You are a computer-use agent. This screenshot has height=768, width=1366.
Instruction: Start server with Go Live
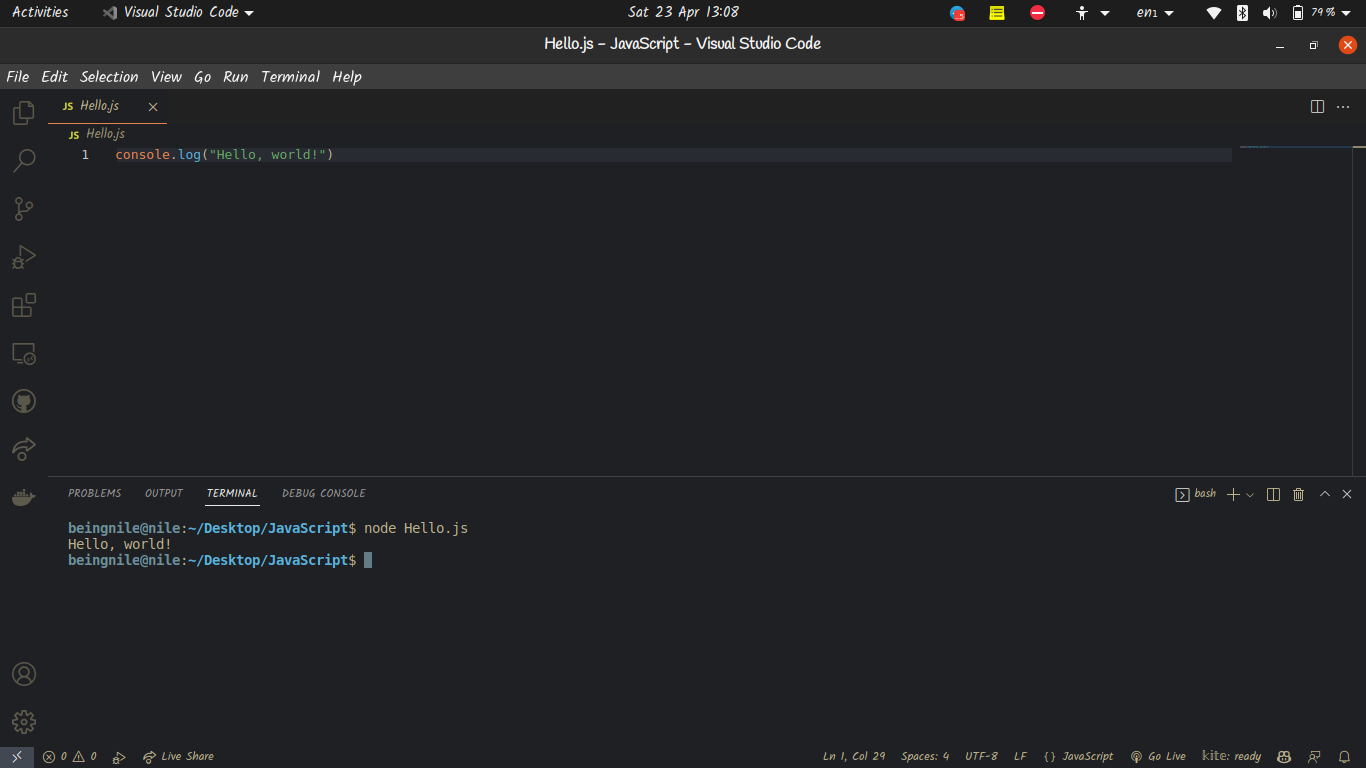click(x=1158, y=757)
